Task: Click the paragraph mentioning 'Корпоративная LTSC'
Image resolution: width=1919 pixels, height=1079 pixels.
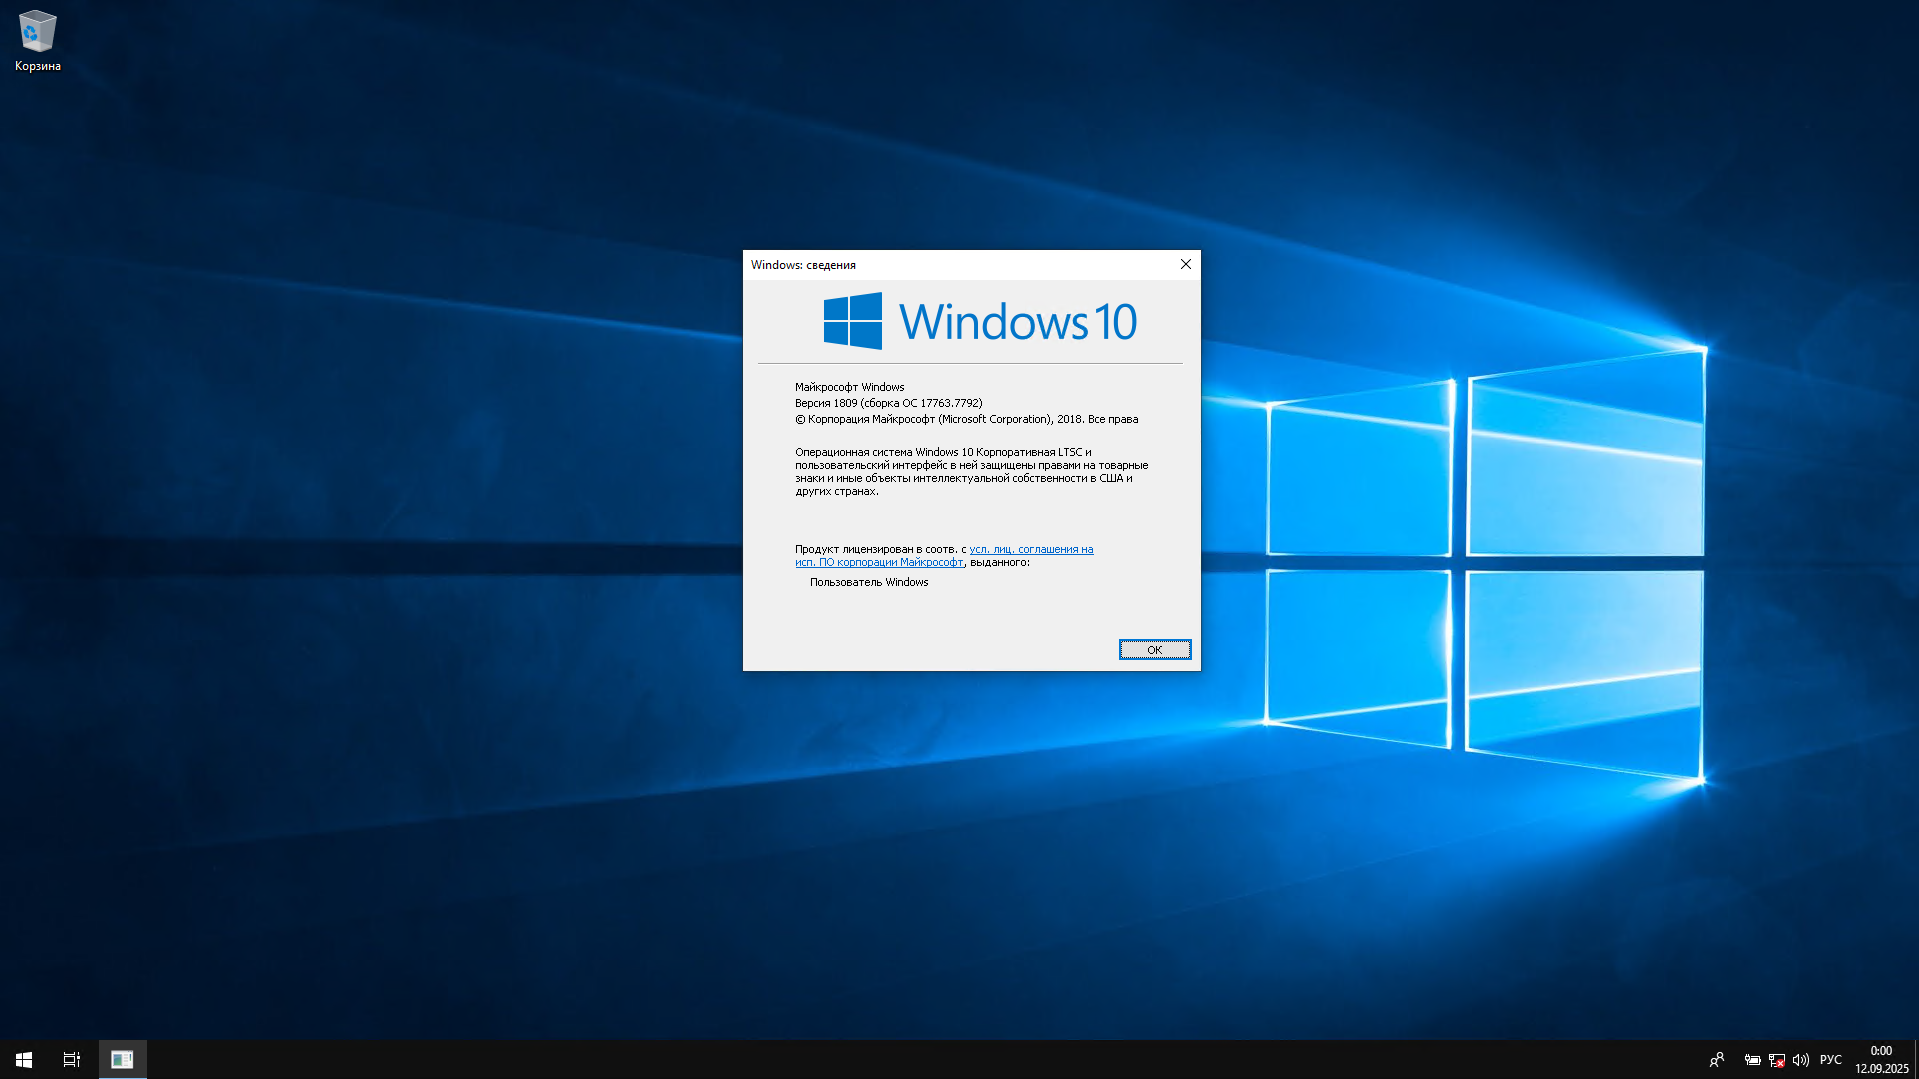Action: click(971, 472)
